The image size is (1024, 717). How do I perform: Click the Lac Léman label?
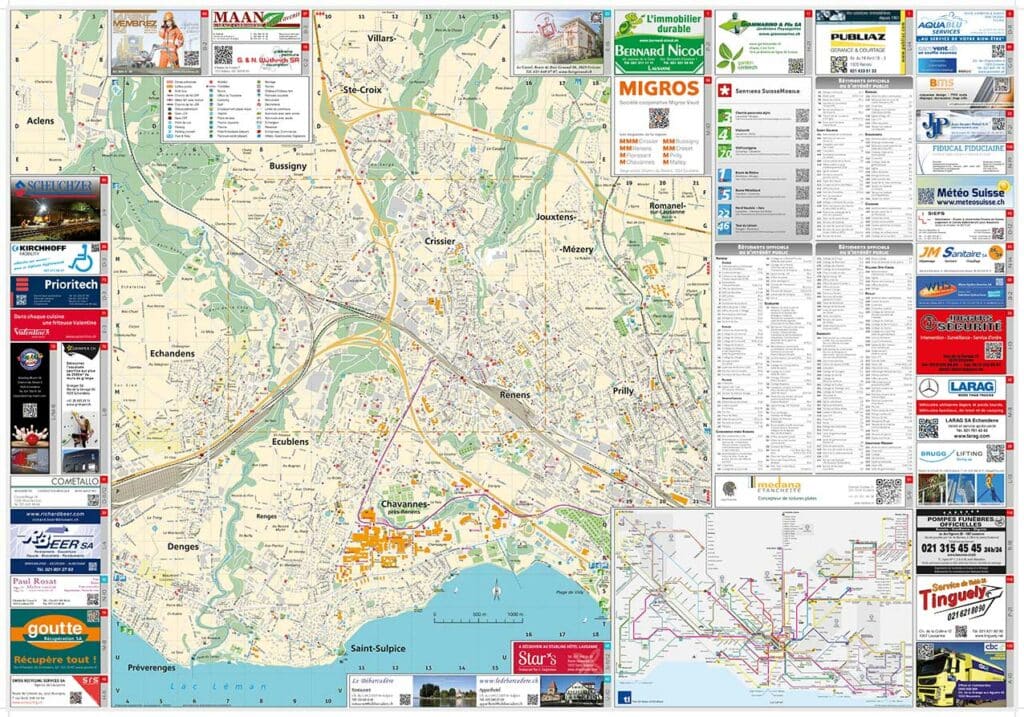coord(218,687)
